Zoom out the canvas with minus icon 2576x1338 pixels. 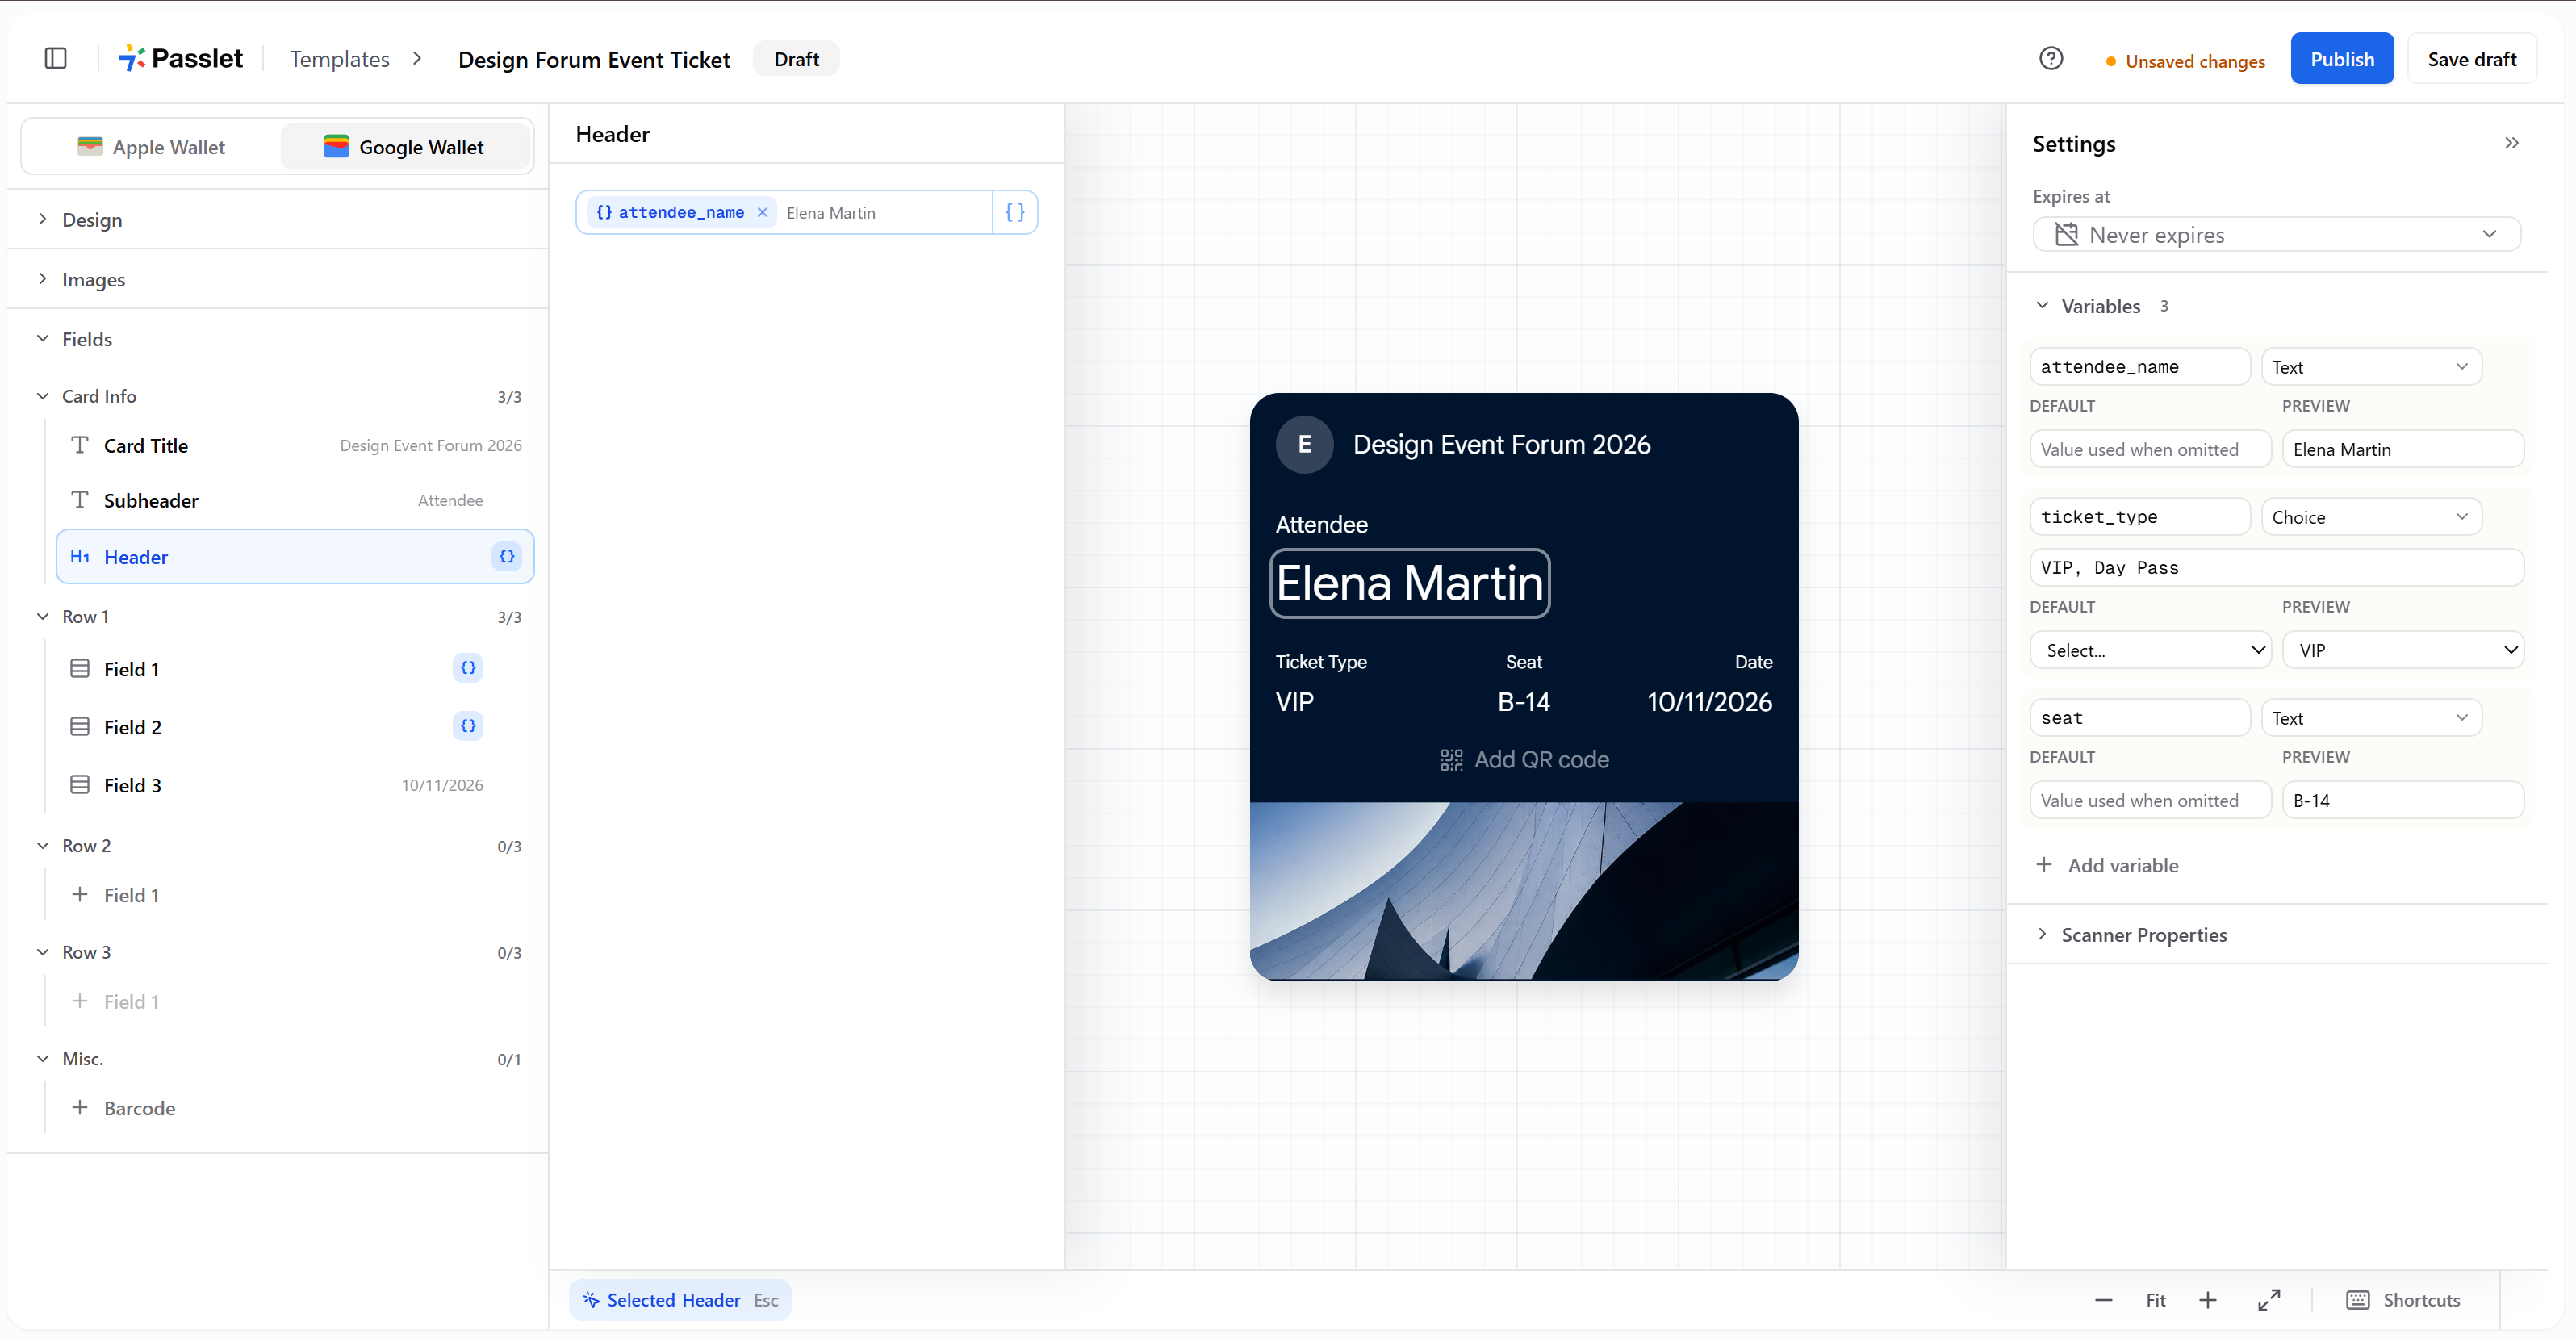coord(2103,1300)
